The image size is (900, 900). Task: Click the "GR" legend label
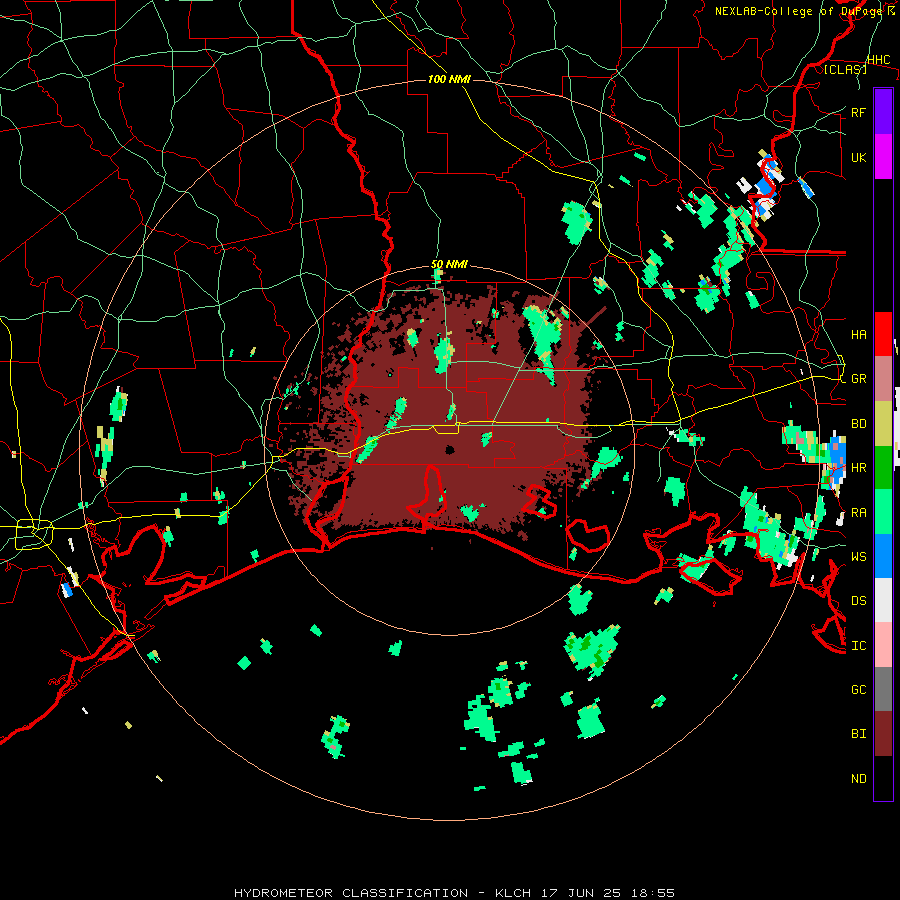pyautogui.click(x=858, y=379)
